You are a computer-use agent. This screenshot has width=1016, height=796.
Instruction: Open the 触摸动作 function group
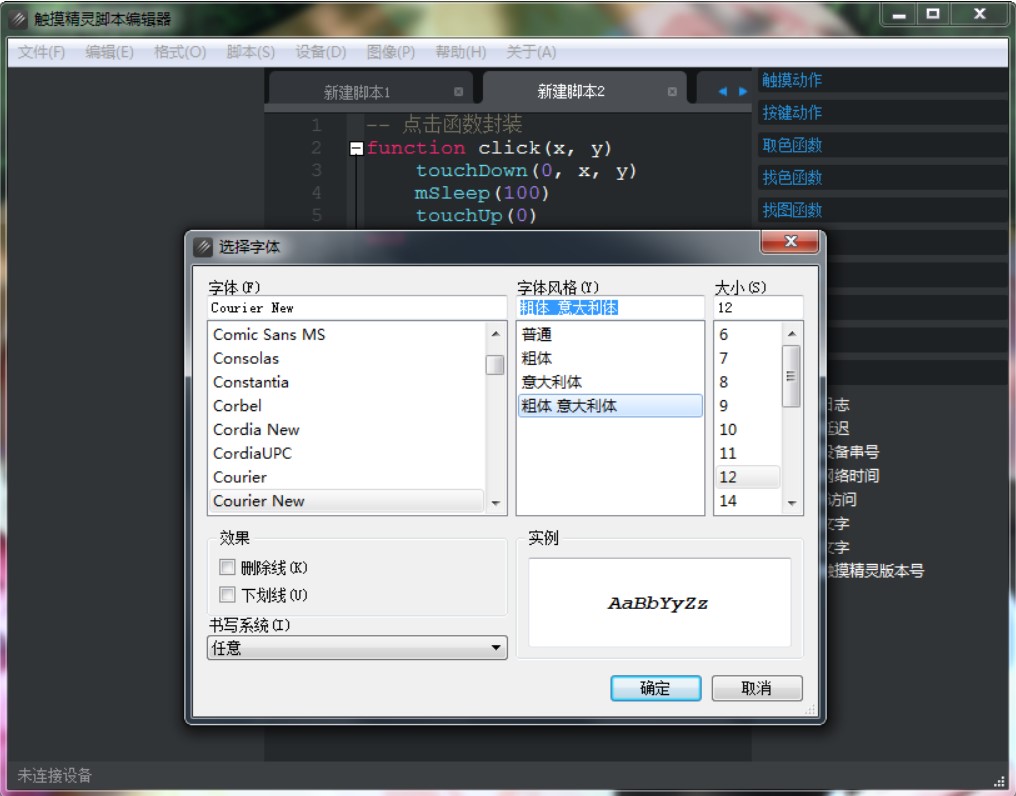(883, 80)
